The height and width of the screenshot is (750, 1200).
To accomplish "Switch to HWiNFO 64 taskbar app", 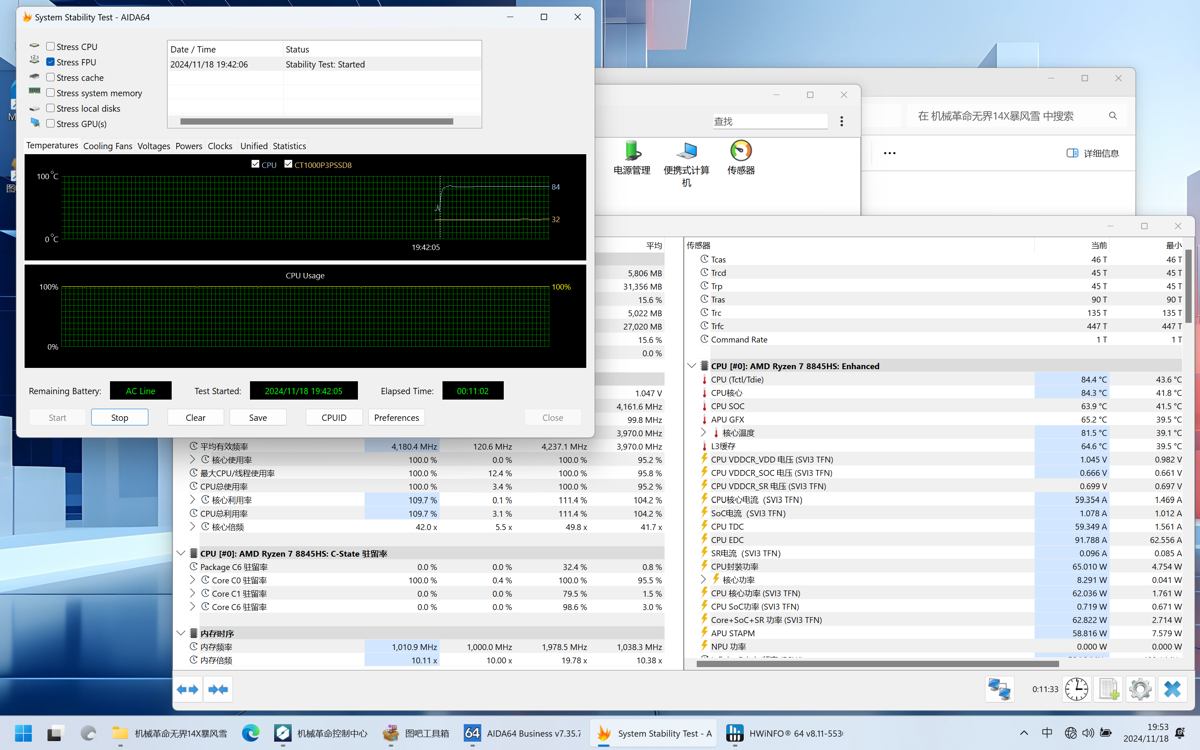I will [x=785, y=733].
